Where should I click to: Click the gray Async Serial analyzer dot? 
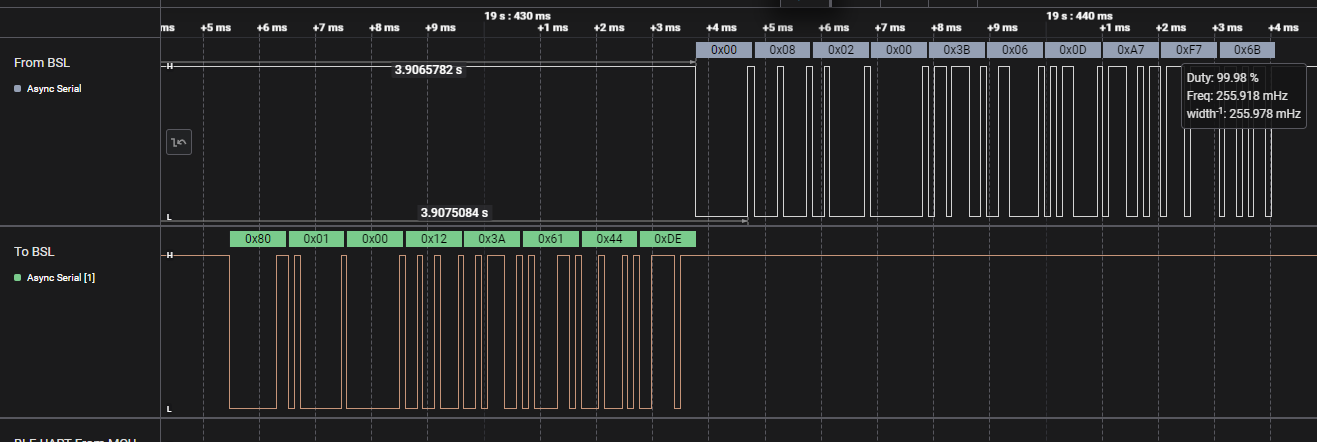click(x=18, y=89)
